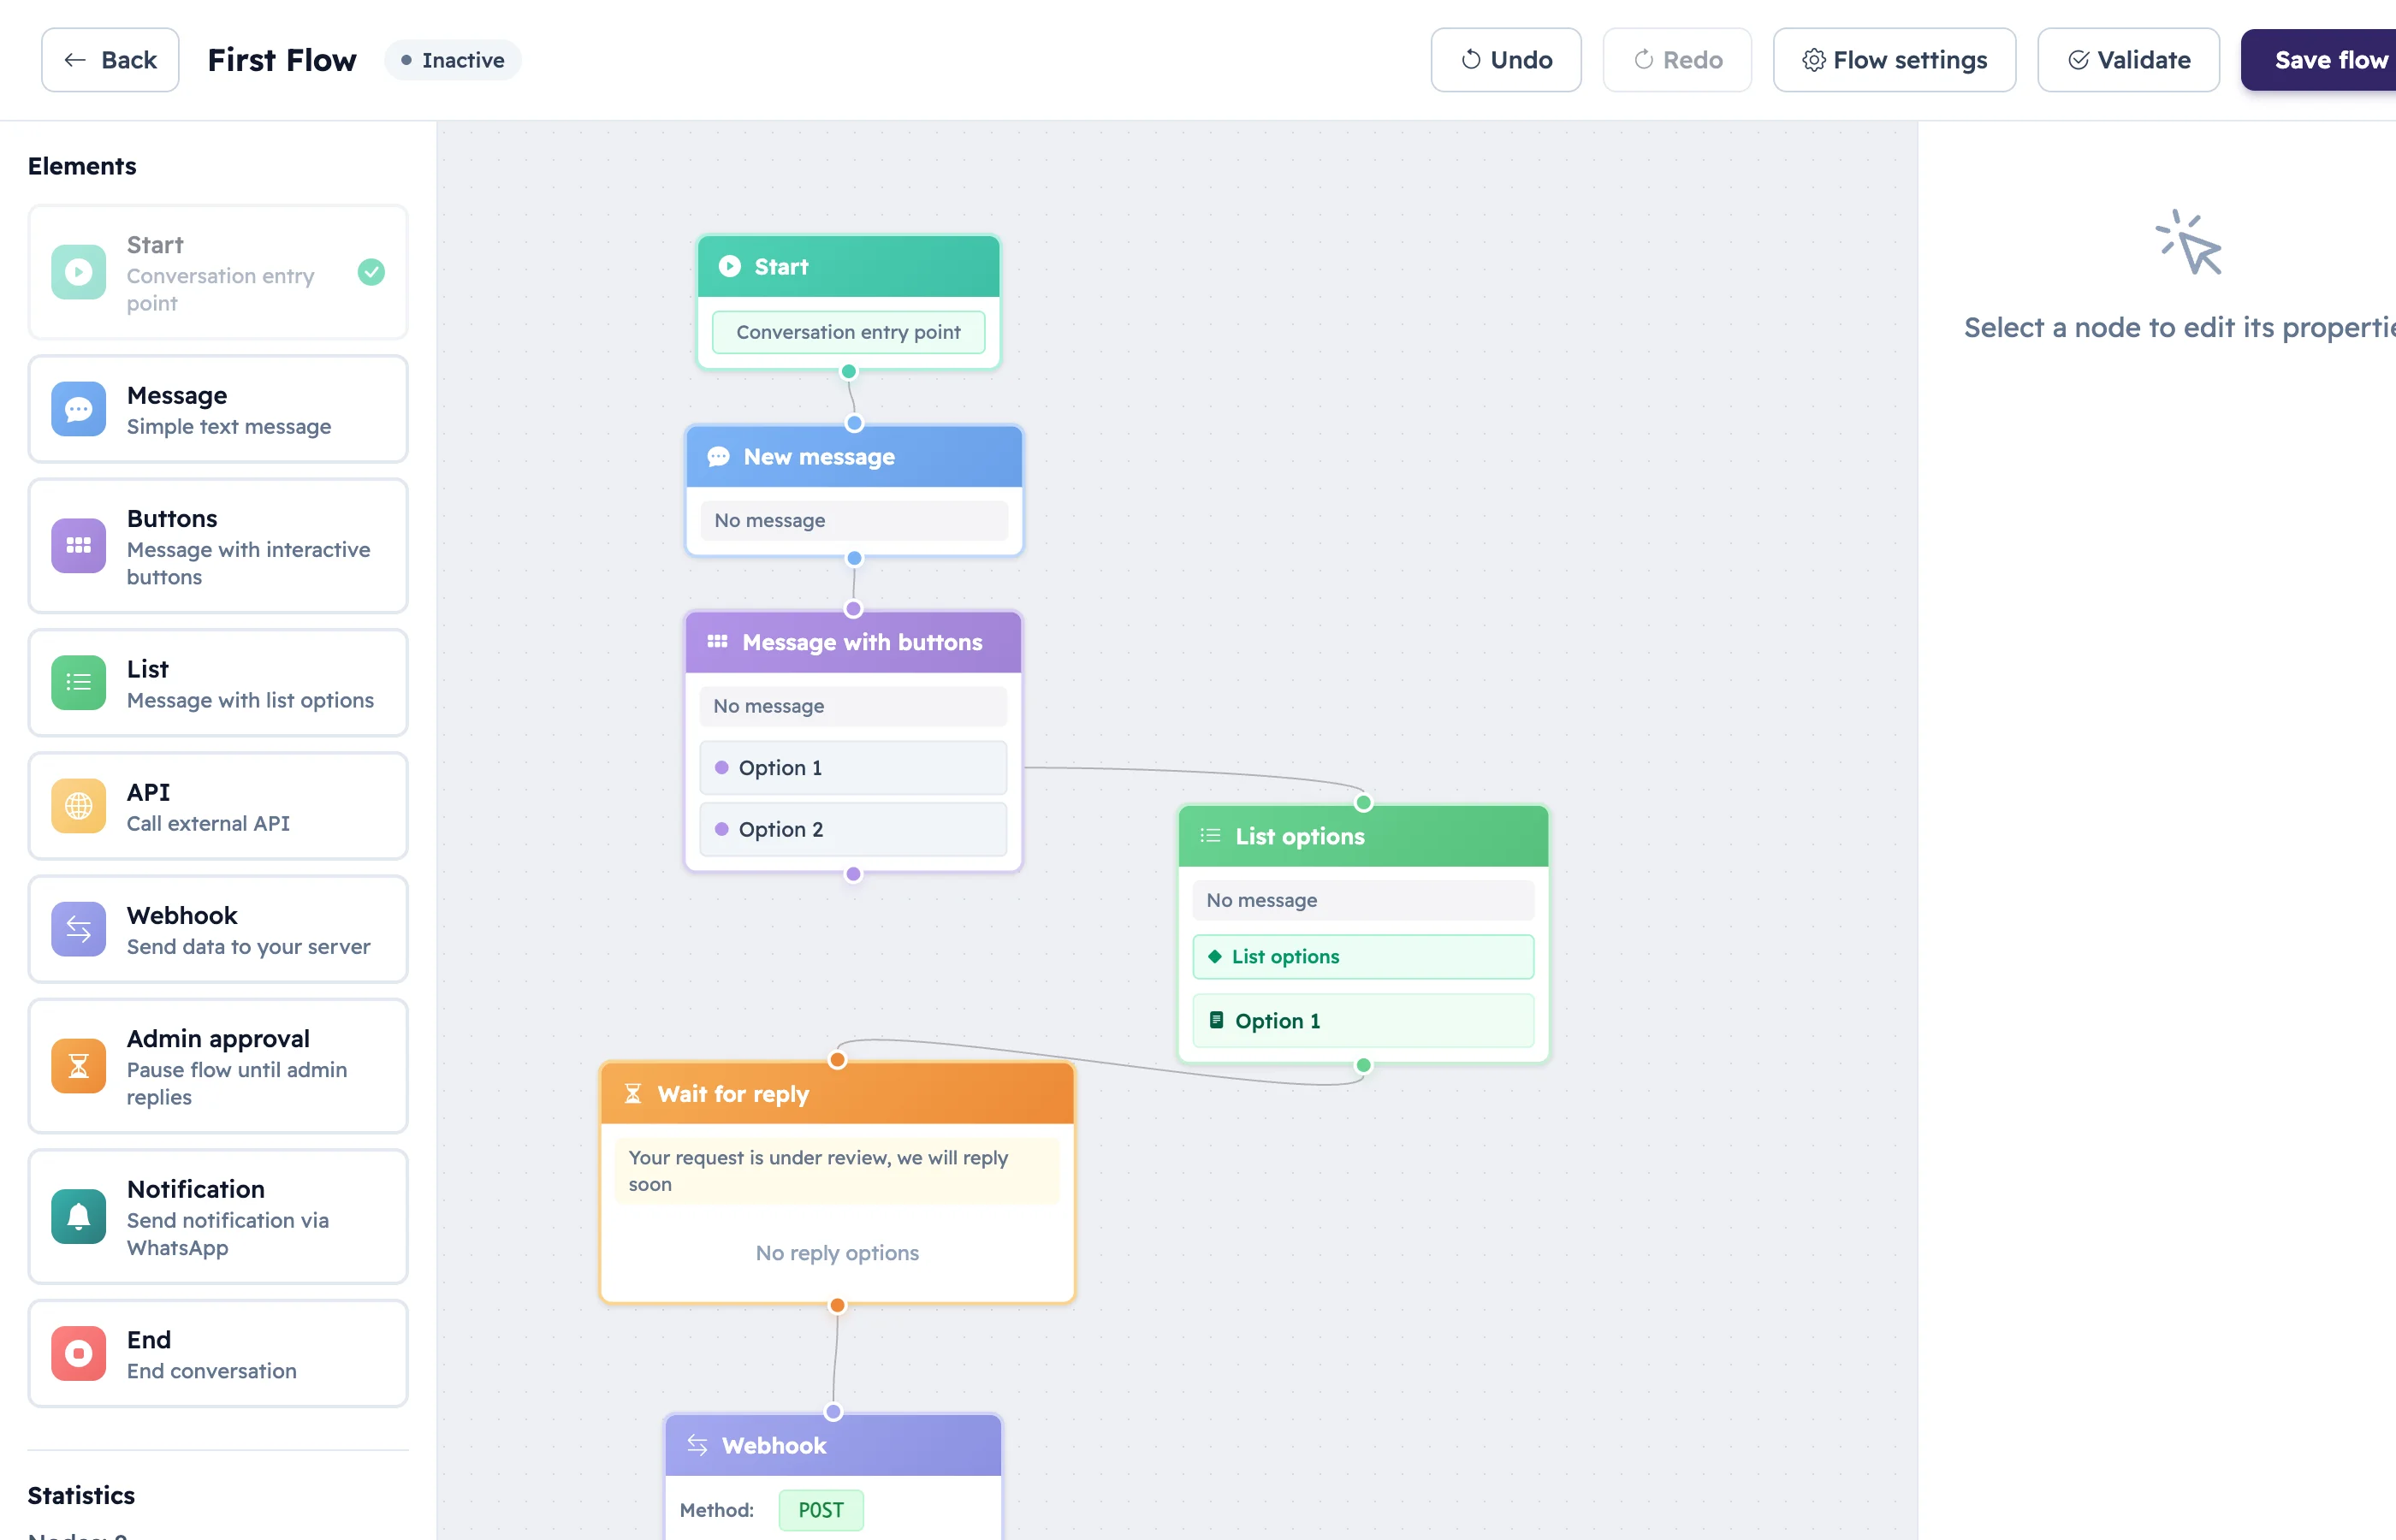Click the Start element play icon in sidebar

tap(78, 272)
